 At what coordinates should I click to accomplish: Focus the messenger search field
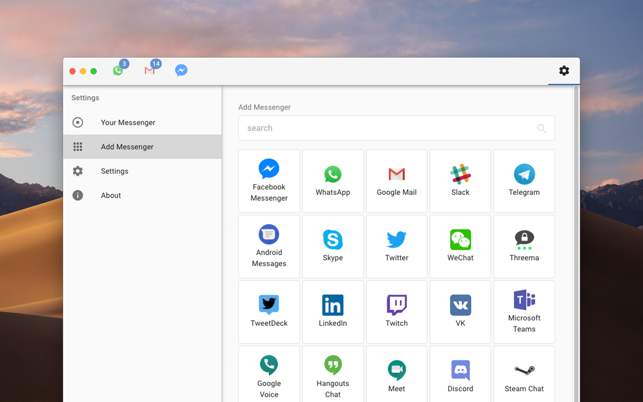point(396,128)
